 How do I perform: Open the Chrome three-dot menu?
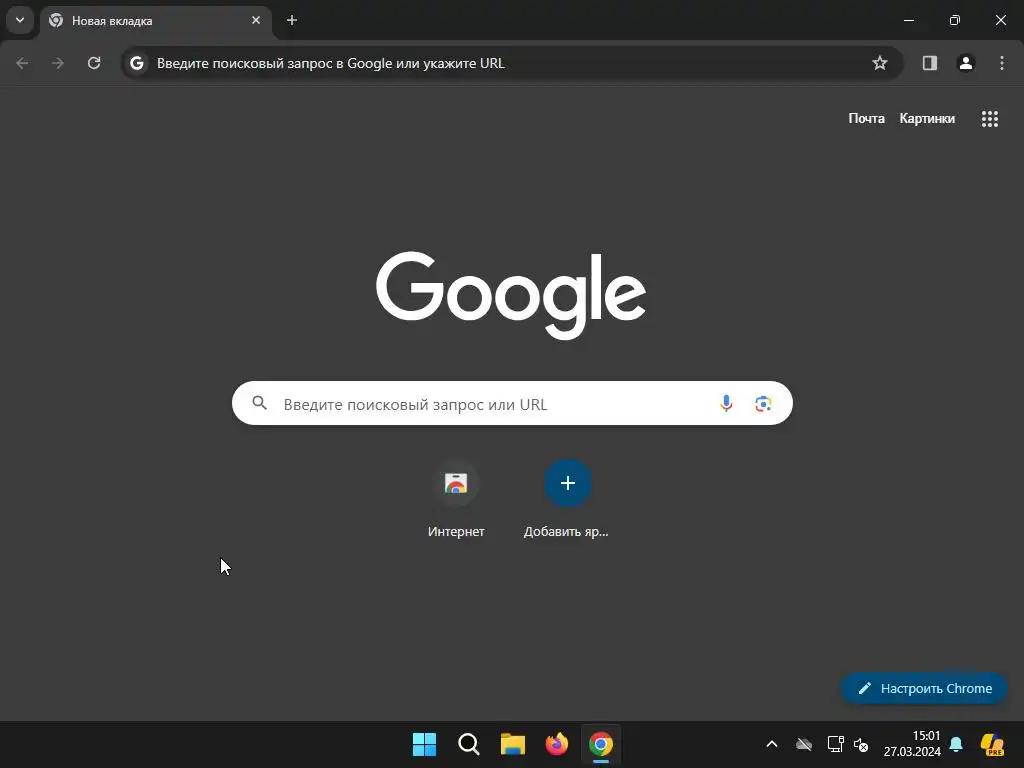(1002, 63)
